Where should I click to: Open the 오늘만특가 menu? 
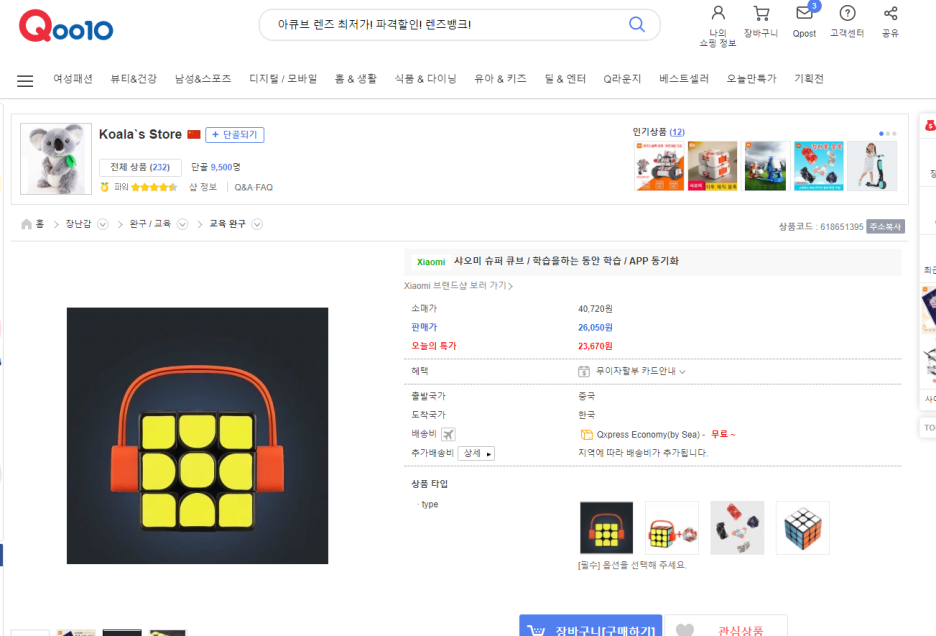752,79
